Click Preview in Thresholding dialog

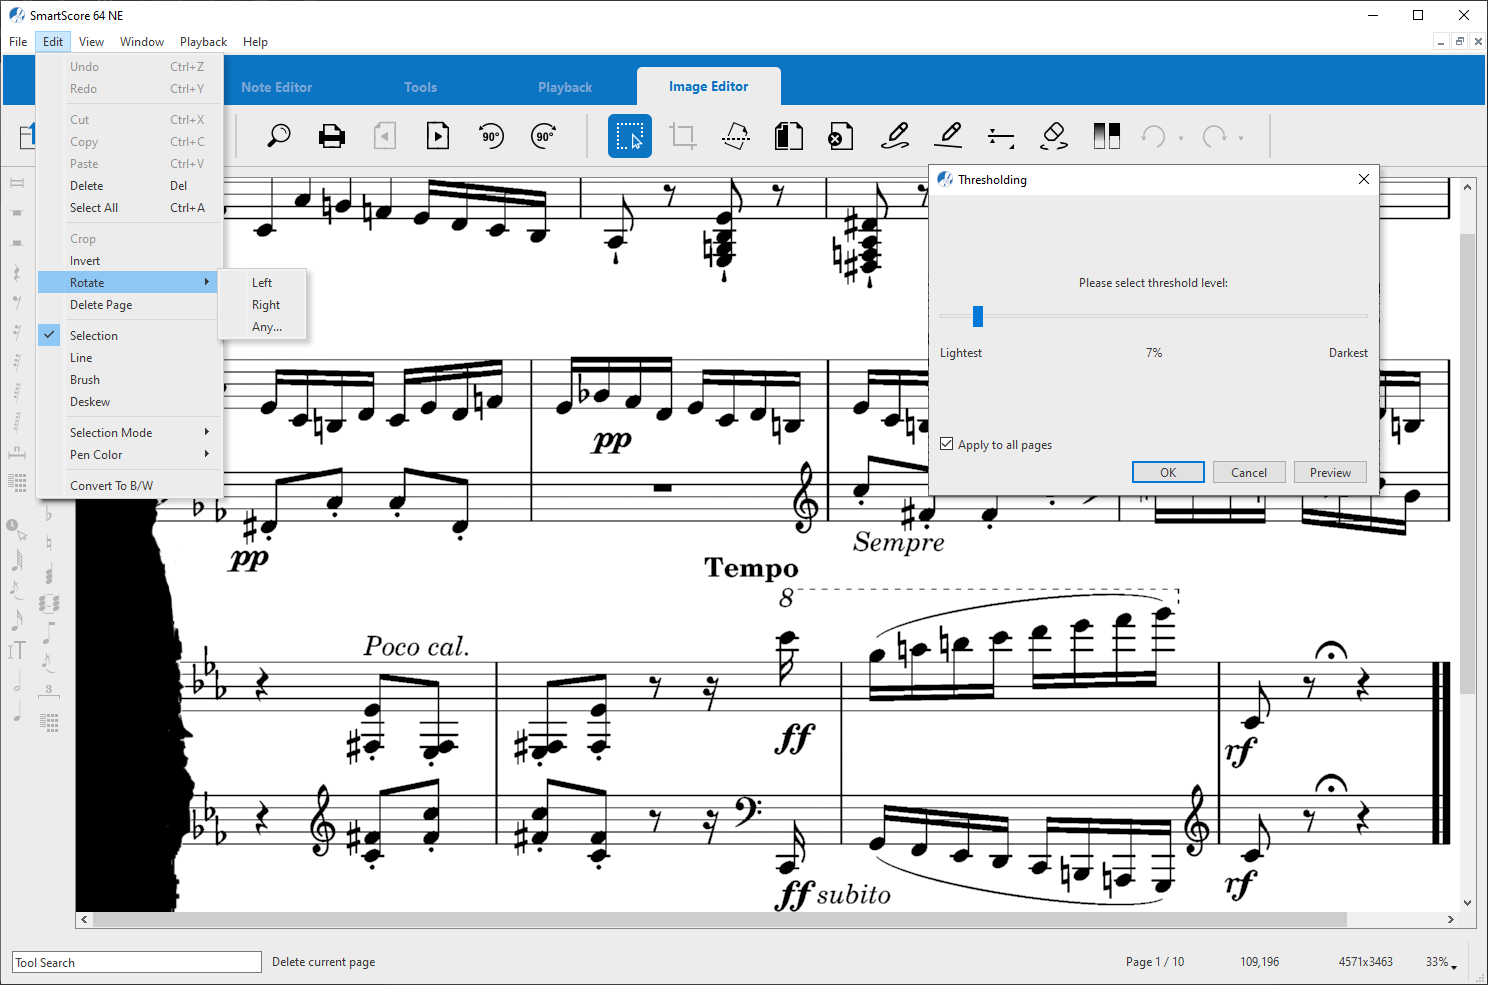click(1330, 473)
